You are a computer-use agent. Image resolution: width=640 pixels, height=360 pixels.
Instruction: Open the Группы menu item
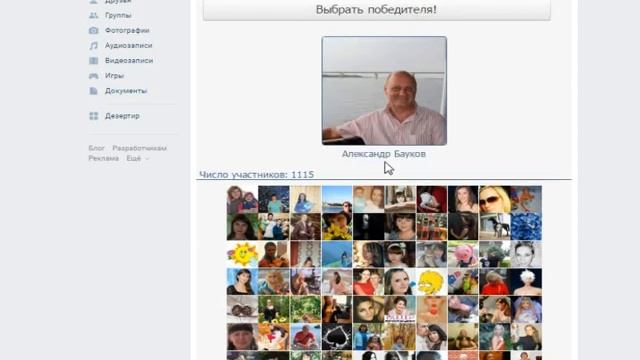pos(118,16)
